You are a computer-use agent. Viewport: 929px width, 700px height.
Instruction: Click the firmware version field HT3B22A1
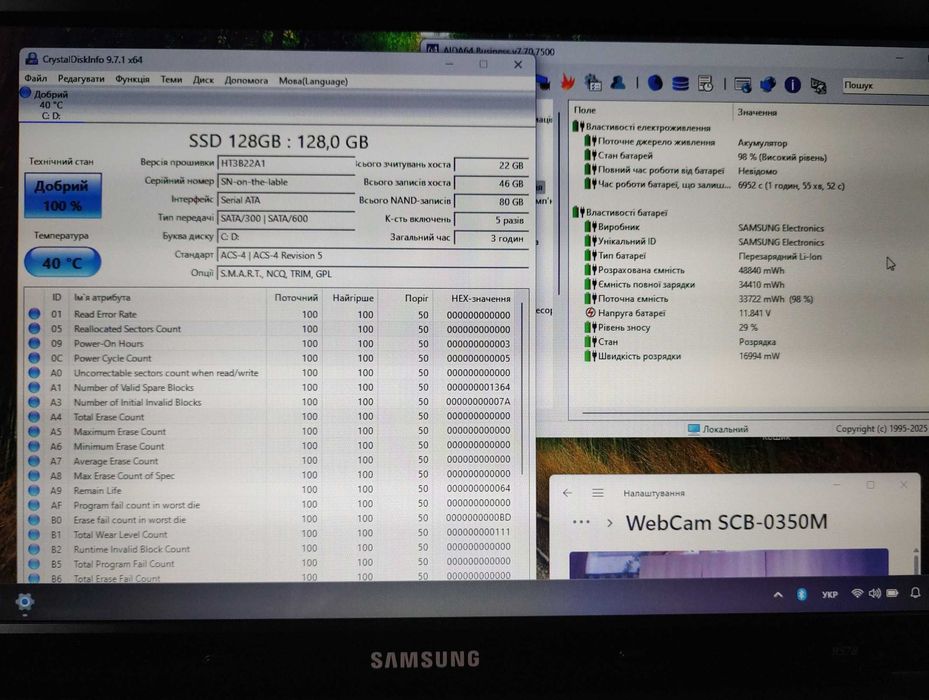point(286,164)
